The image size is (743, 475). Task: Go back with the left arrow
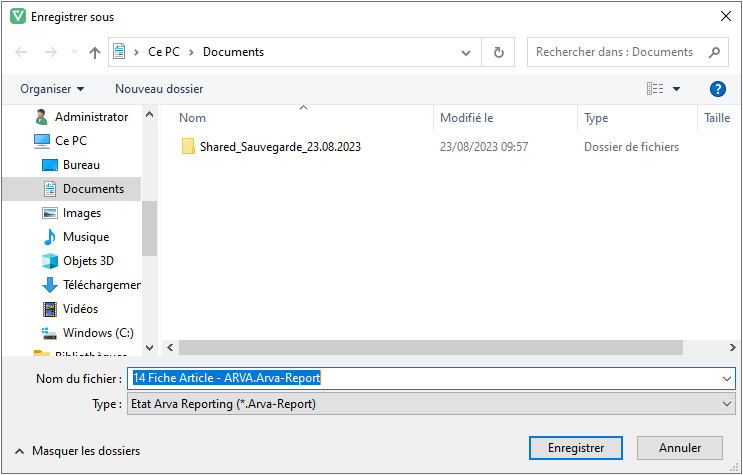[x=21, y=52]
